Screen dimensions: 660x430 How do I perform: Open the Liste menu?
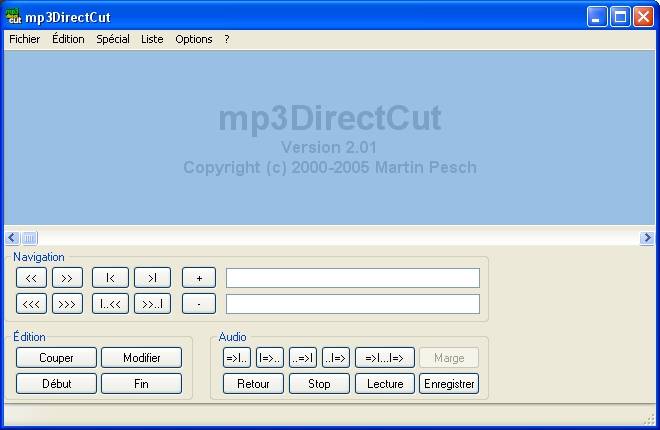(152, 39)
